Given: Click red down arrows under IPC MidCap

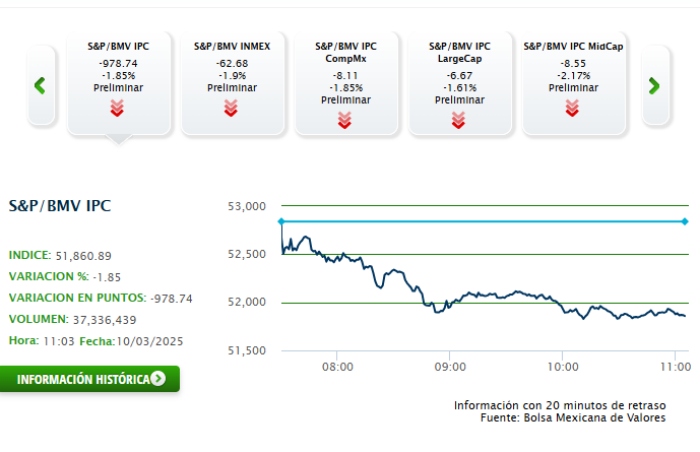Looking at the screenshot, I should click(573, 108).
